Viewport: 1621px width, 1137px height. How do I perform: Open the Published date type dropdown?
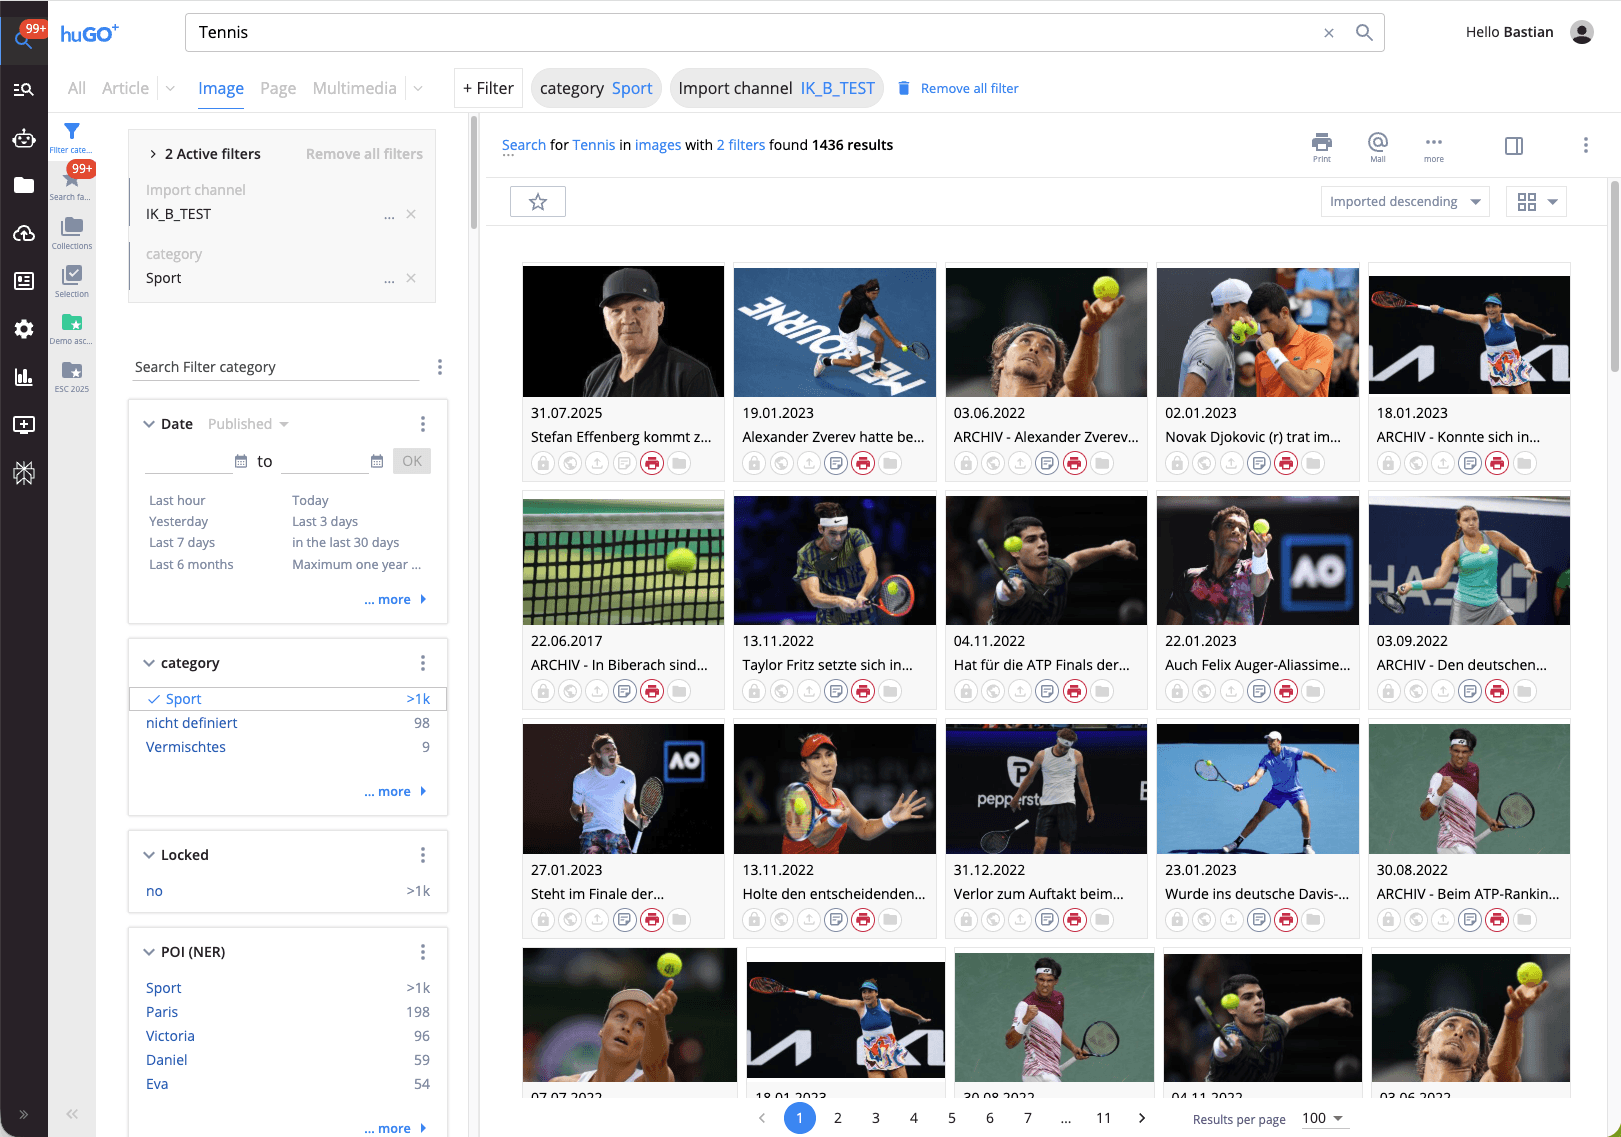[248, 424]
